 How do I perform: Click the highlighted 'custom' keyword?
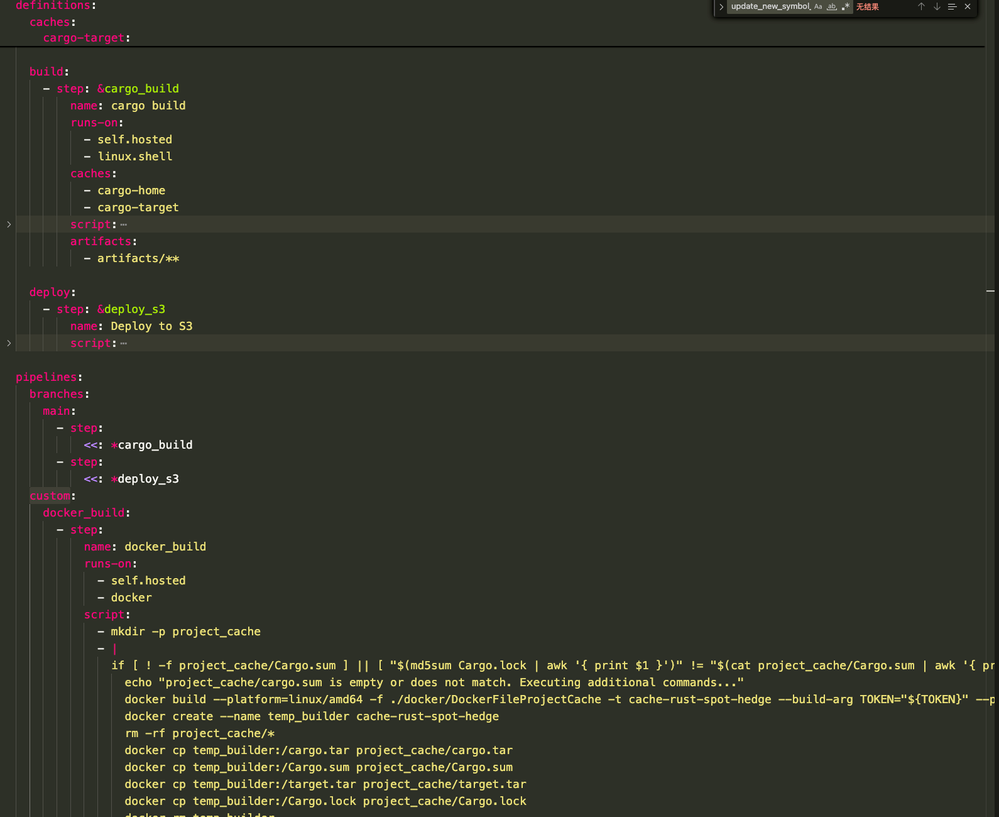(x=49, y=496)
